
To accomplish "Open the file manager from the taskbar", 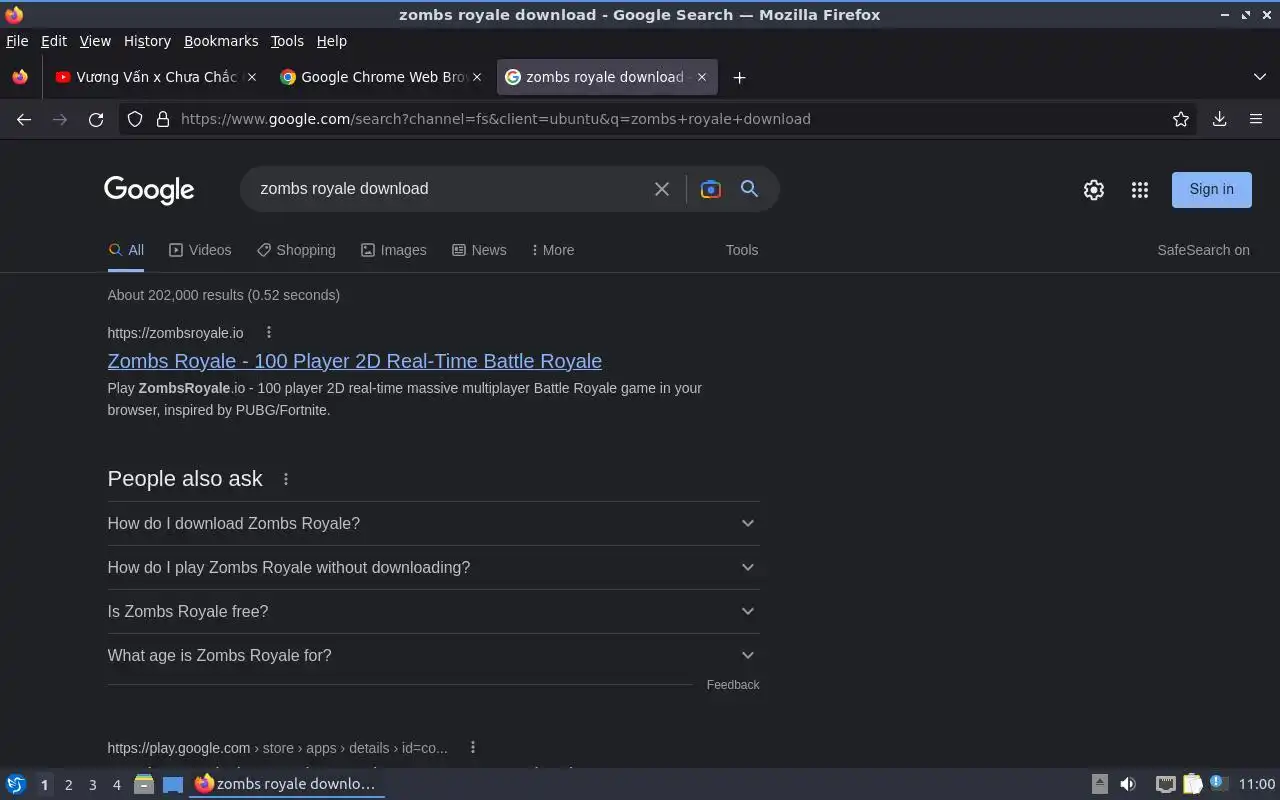I will (x=144, y=784).
